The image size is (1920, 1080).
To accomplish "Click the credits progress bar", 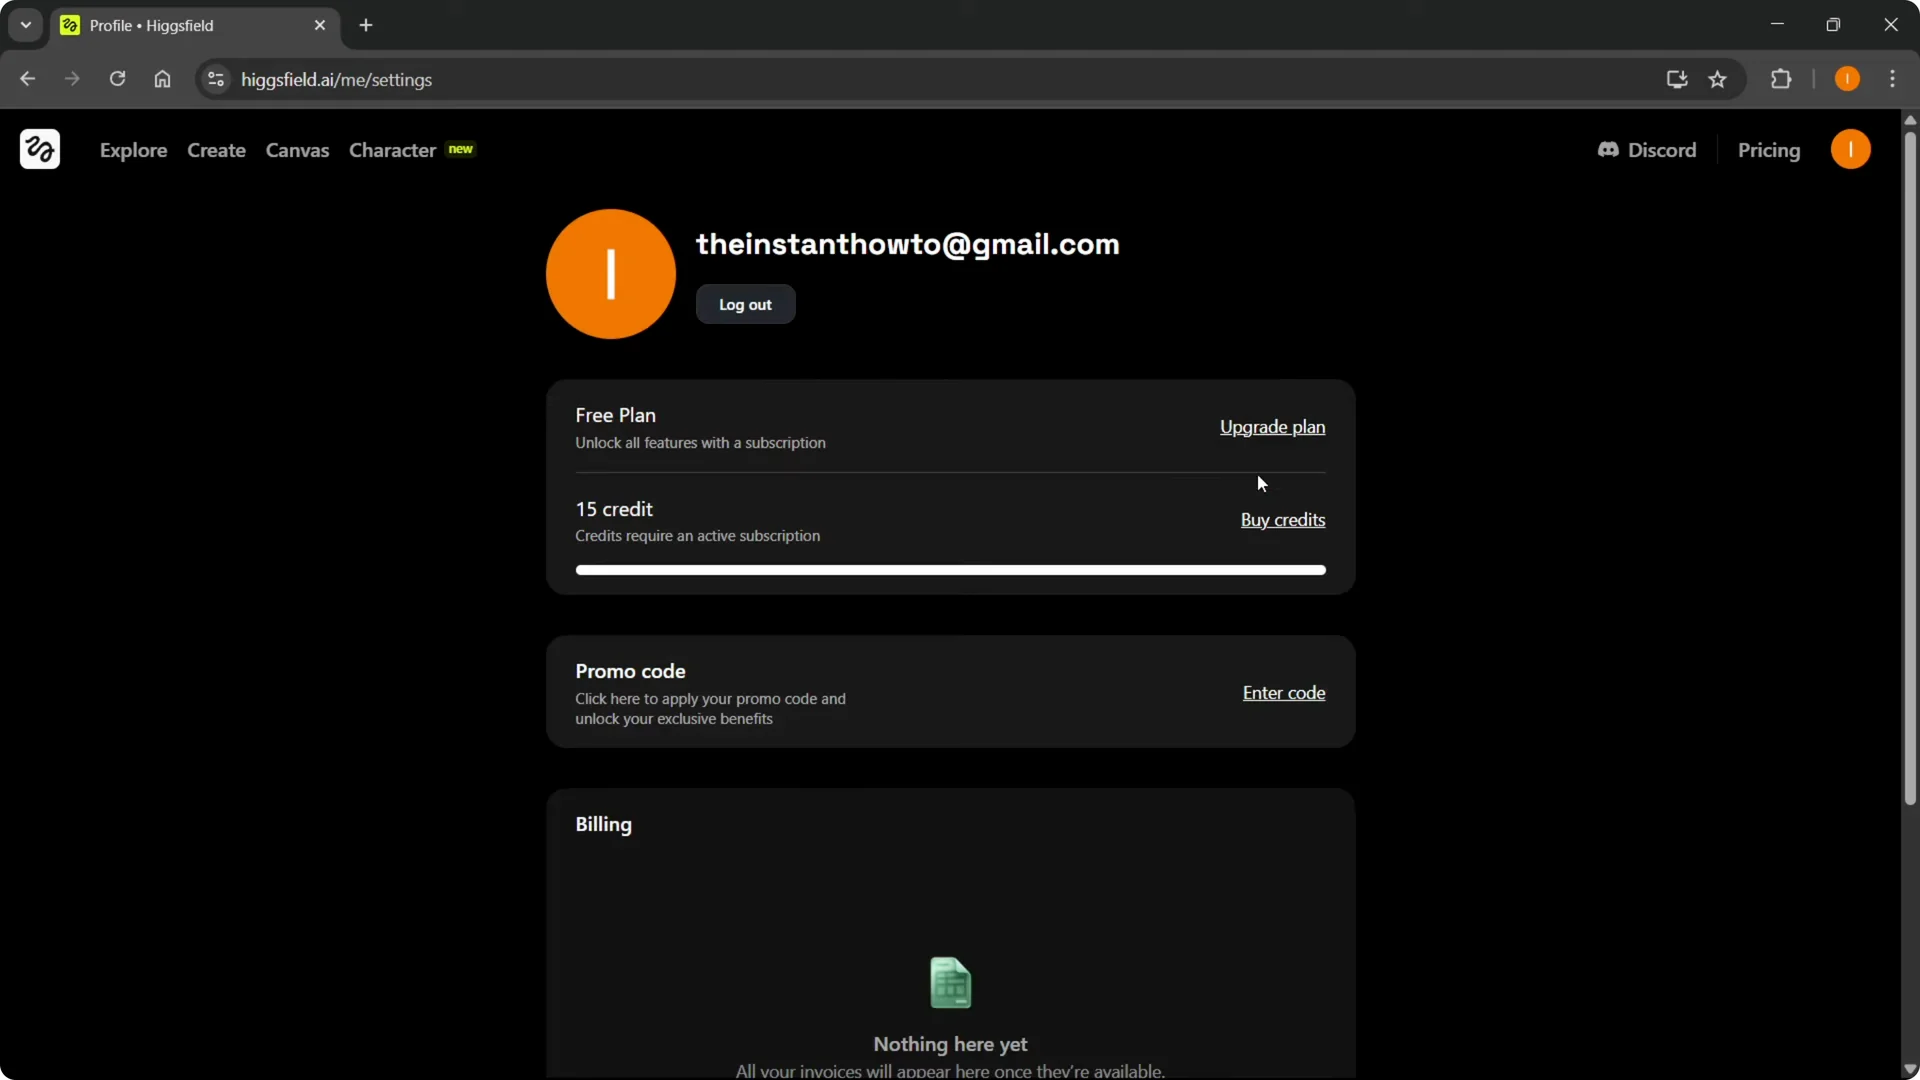I will tap(949, 570).
